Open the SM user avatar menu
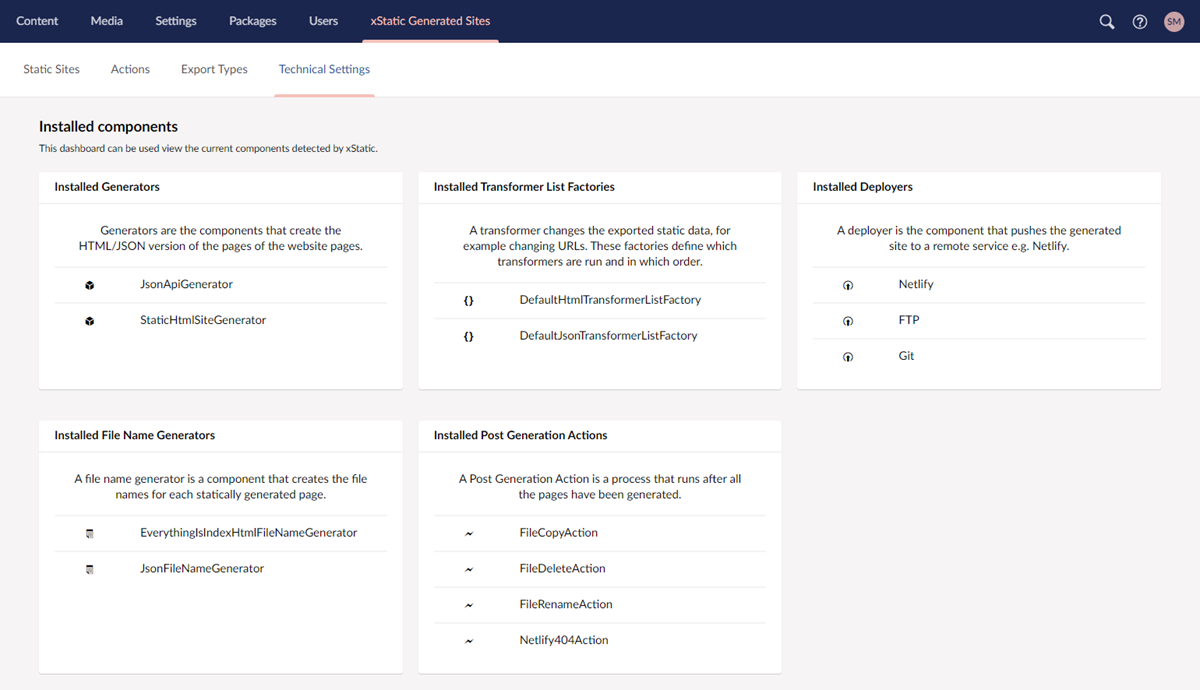Screen dimensions: 1200x690 (x=1174, y=21)
